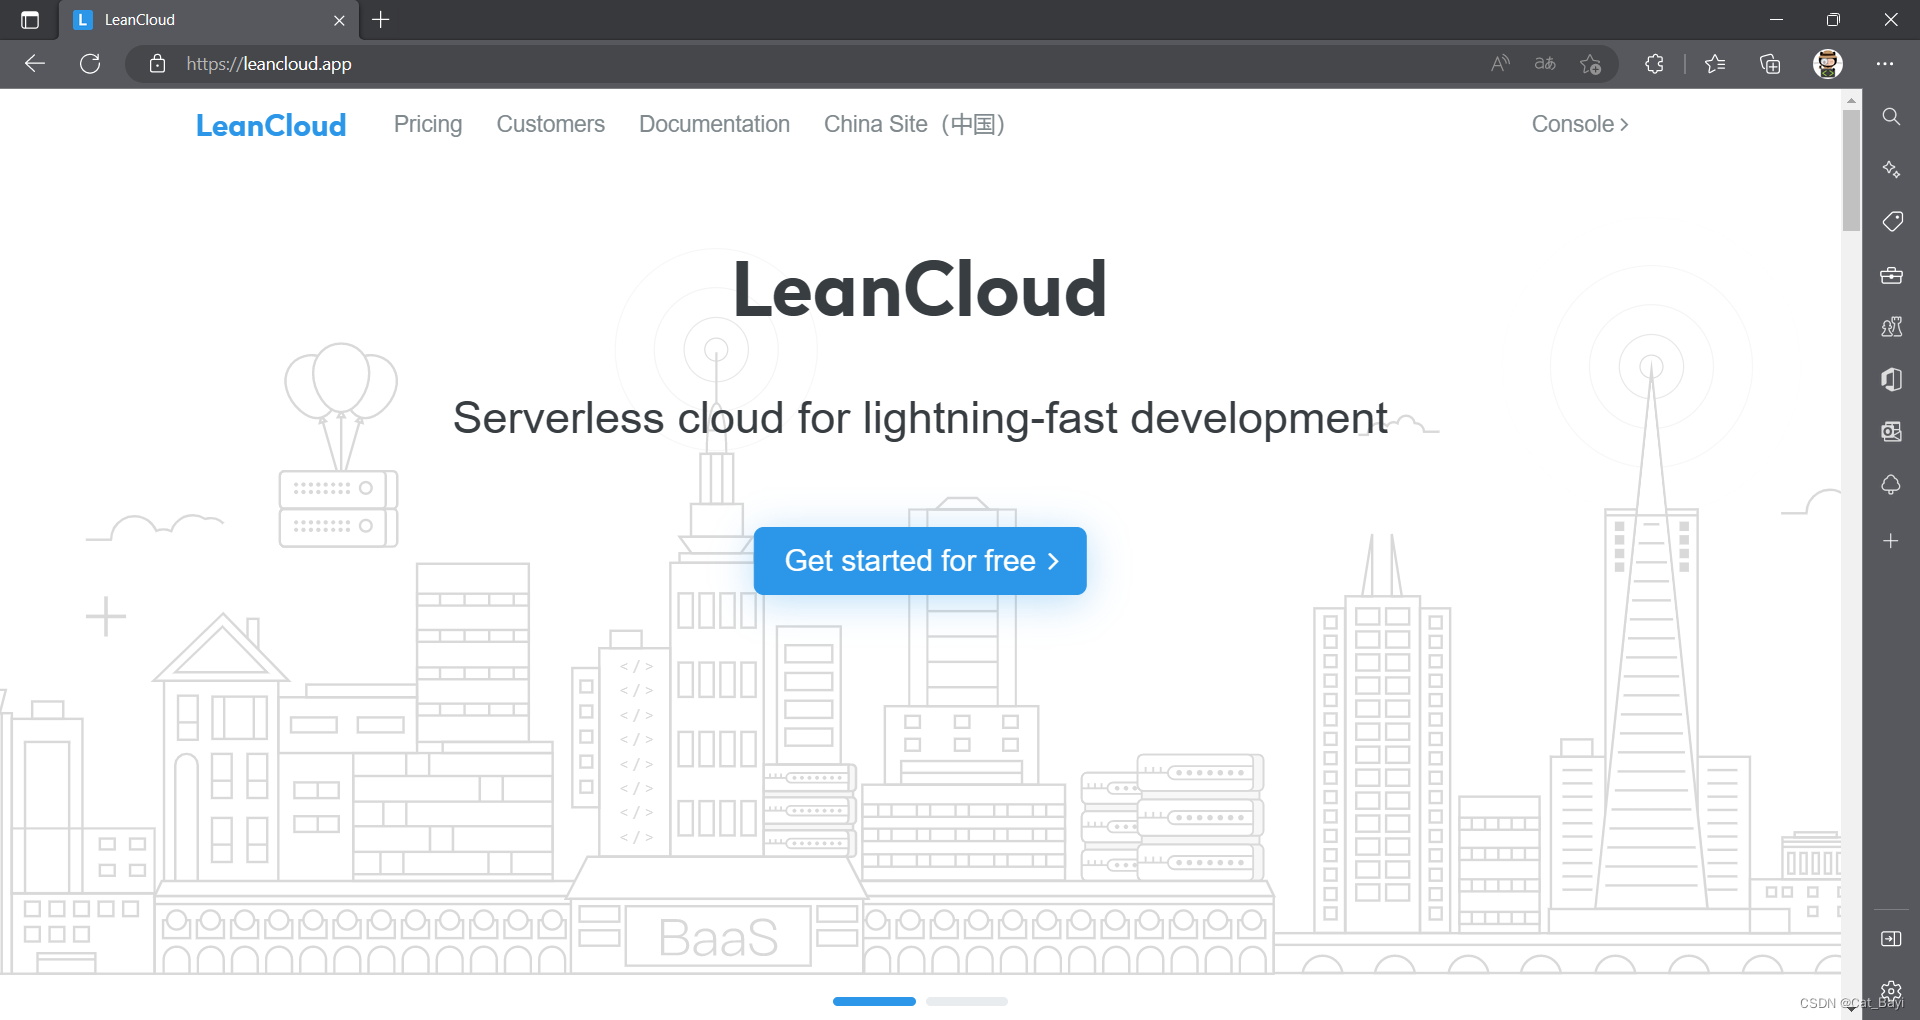Viewport: 1920px width, 1020px height.
Task: Open sidebar settings gear
Action: coord(1891,990)
